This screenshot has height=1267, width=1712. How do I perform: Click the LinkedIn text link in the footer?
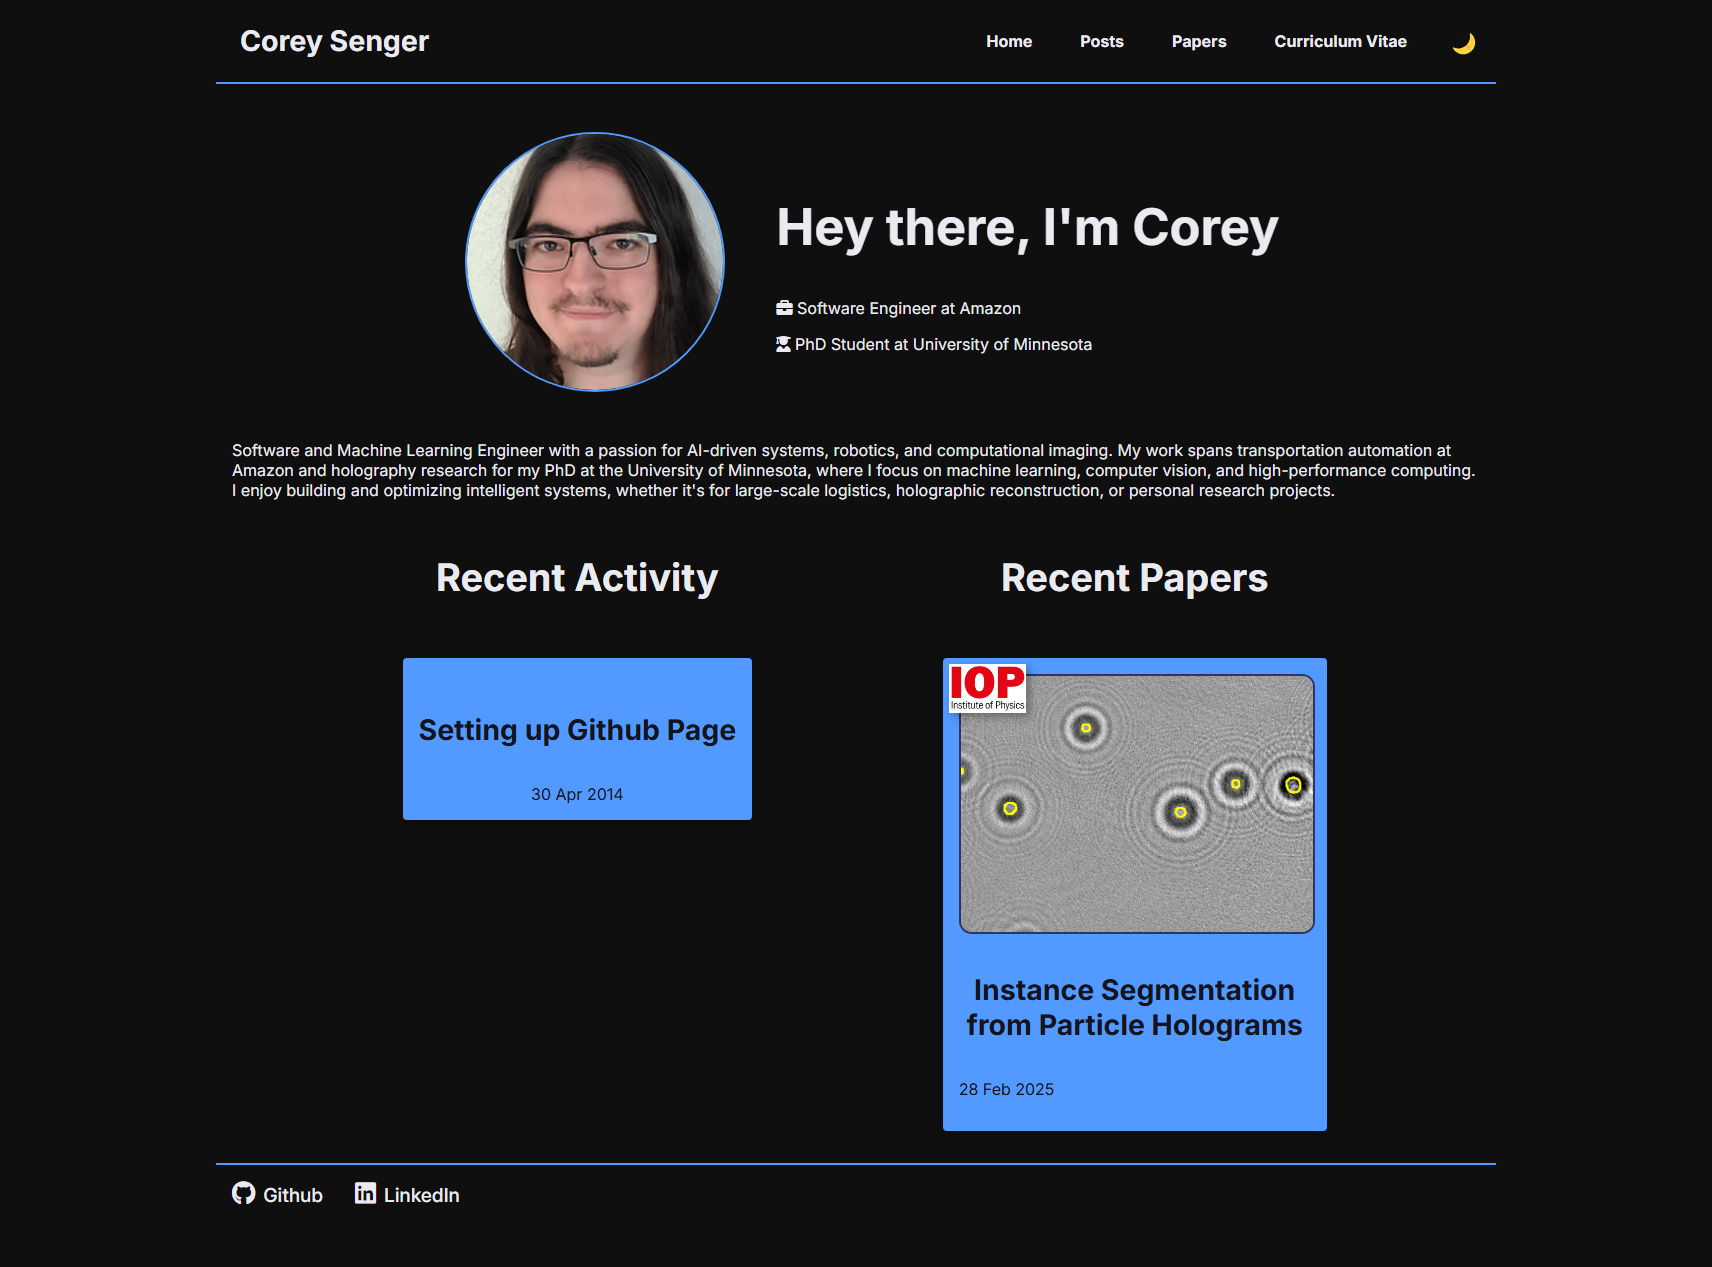click(421, 1195)
